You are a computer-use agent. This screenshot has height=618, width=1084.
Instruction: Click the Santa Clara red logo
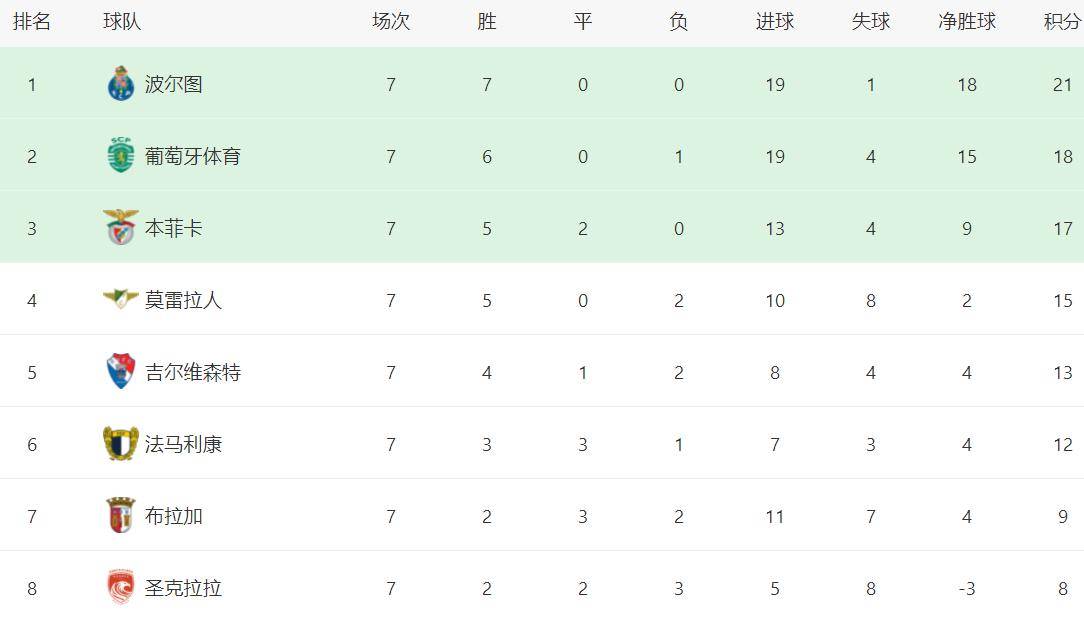(x=121, y=588)
